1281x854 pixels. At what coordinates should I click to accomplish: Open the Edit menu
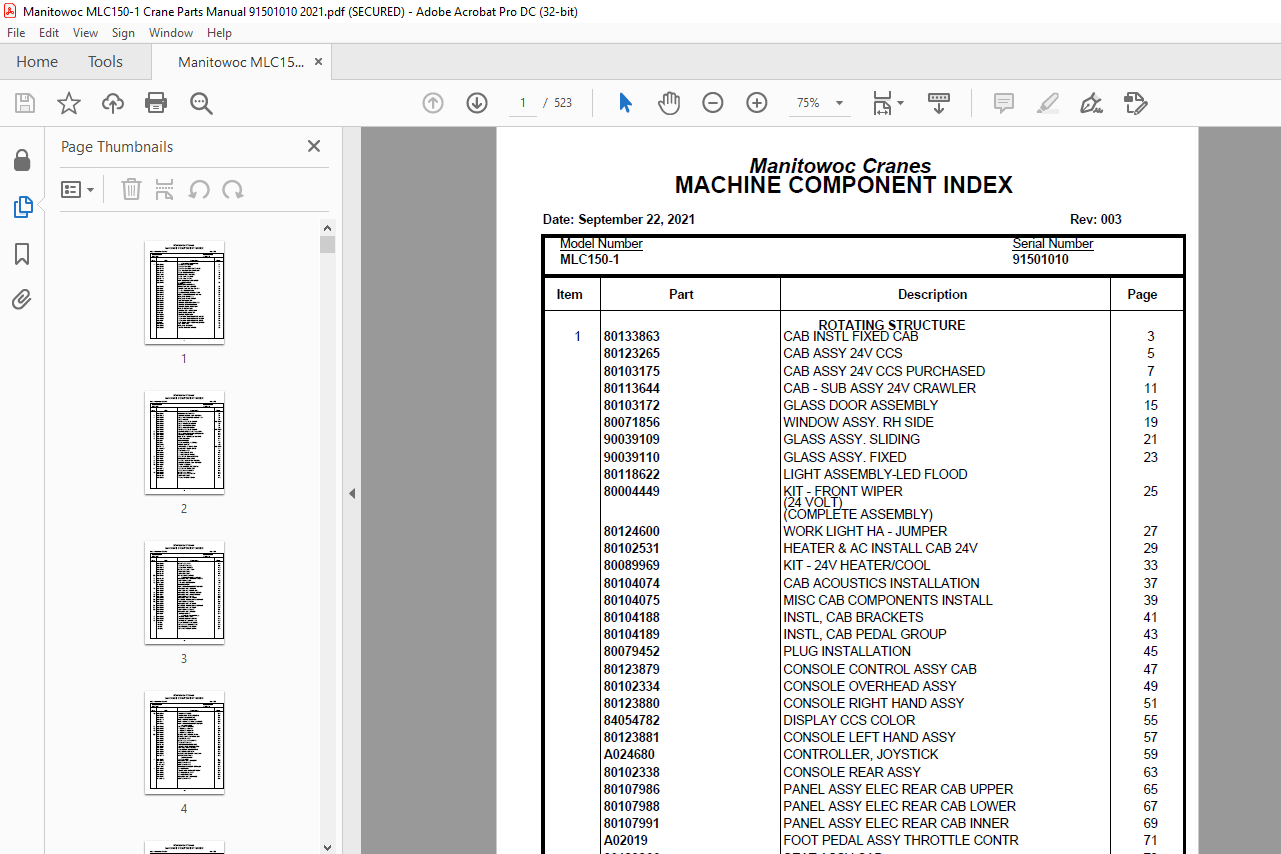[x=49, y=33]
